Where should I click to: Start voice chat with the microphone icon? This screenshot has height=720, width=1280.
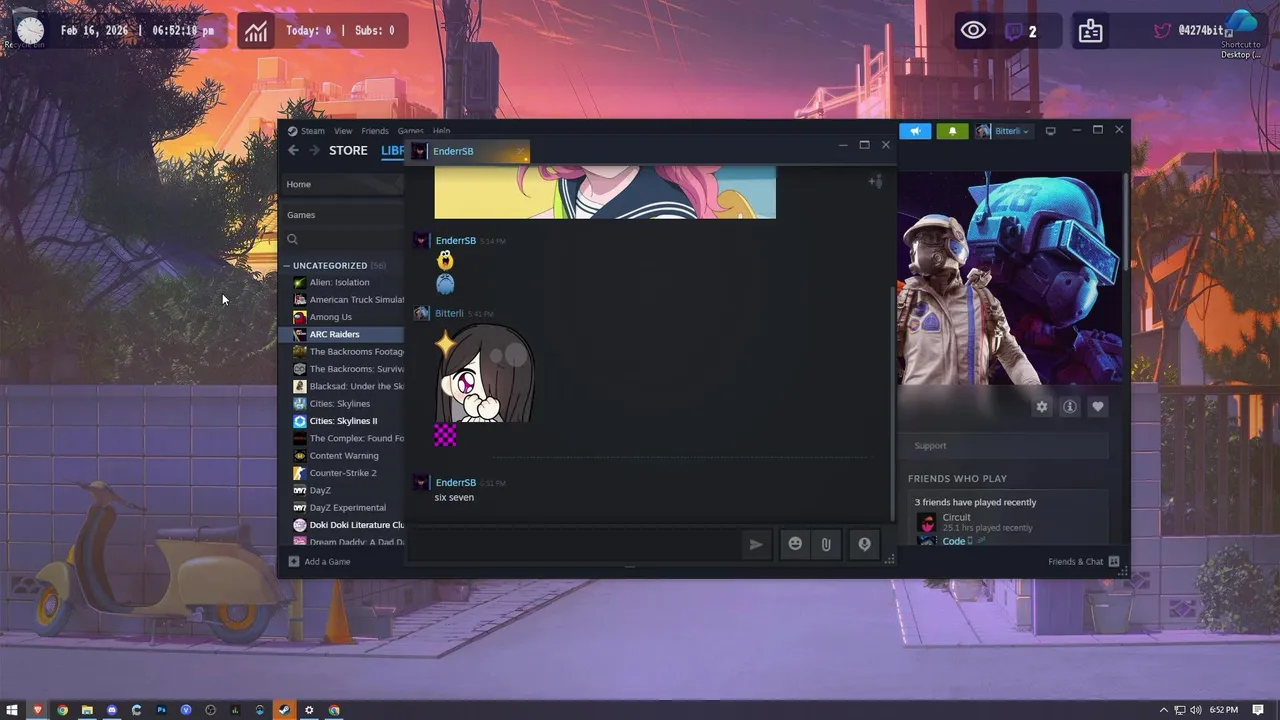pos(864,544)
